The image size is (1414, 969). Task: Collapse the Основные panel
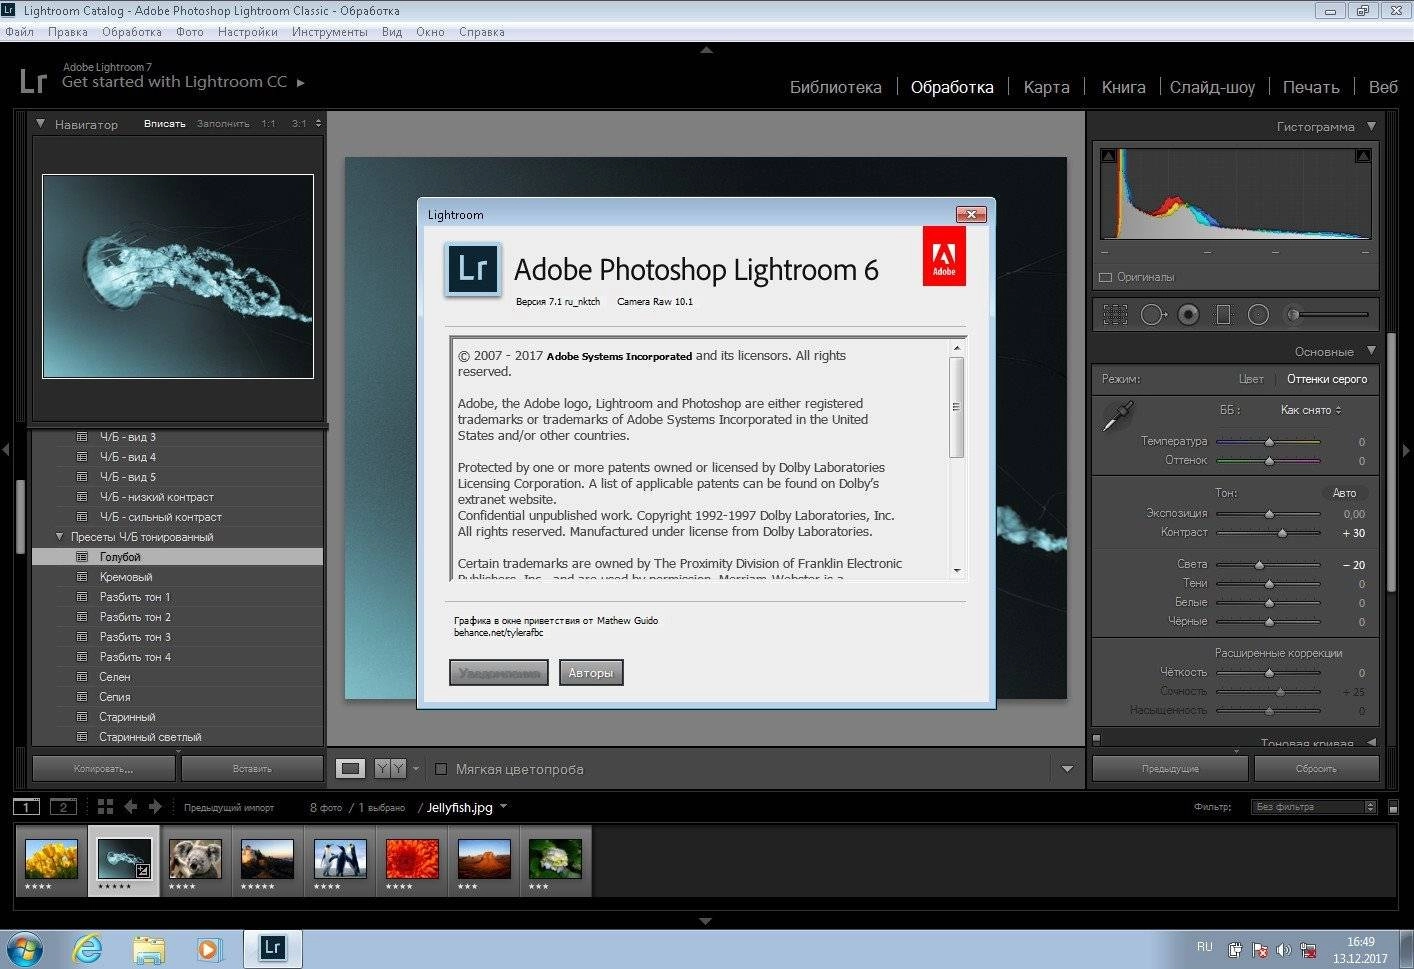[x=1371, y=351]
